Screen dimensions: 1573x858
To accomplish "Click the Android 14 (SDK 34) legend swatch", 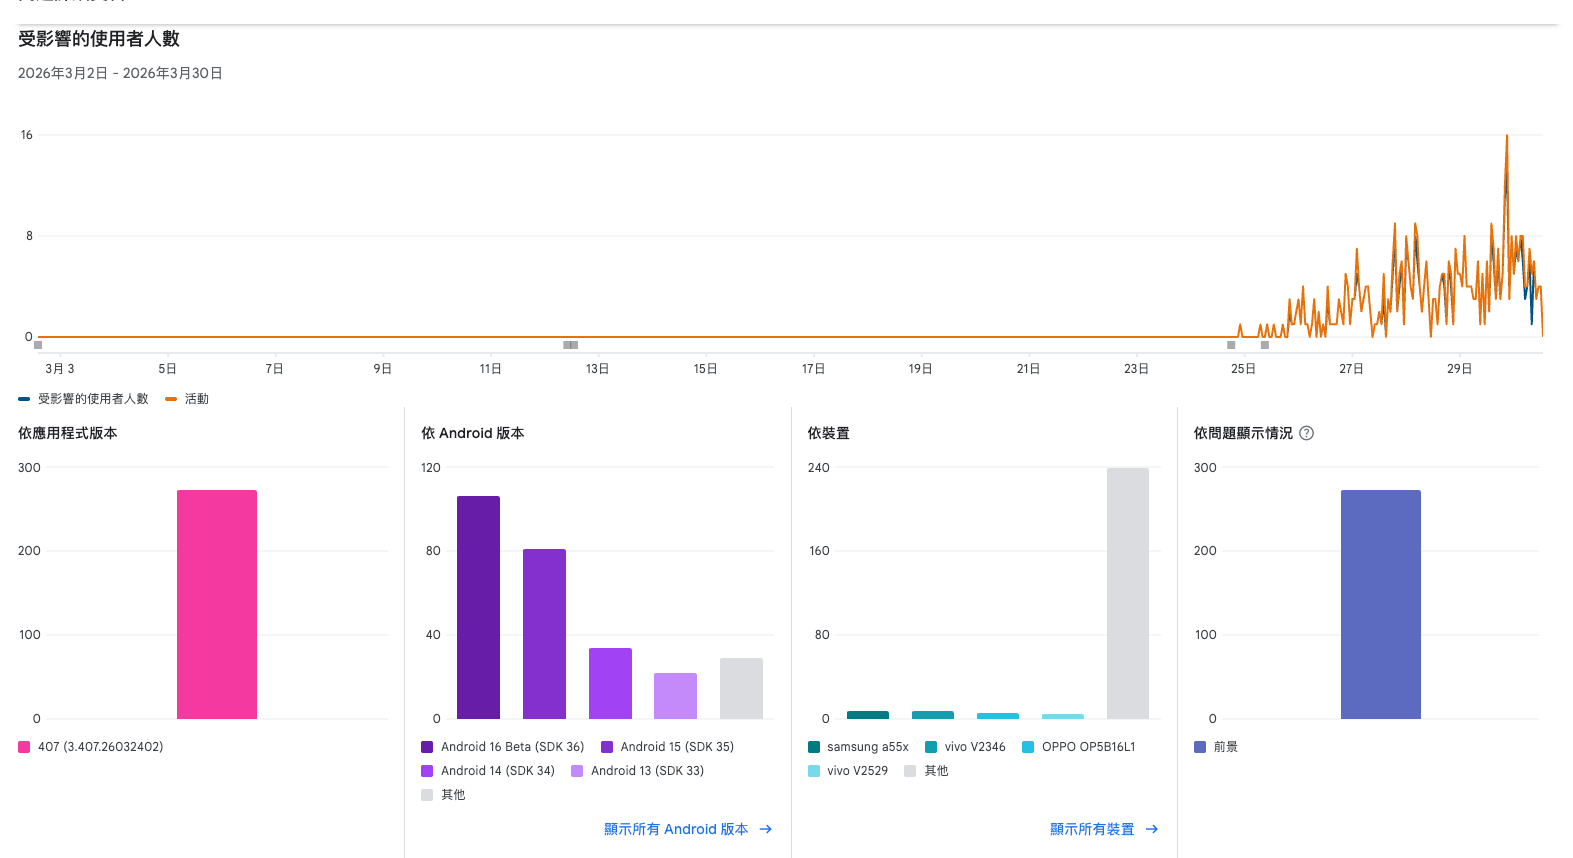I will [427, 771].
